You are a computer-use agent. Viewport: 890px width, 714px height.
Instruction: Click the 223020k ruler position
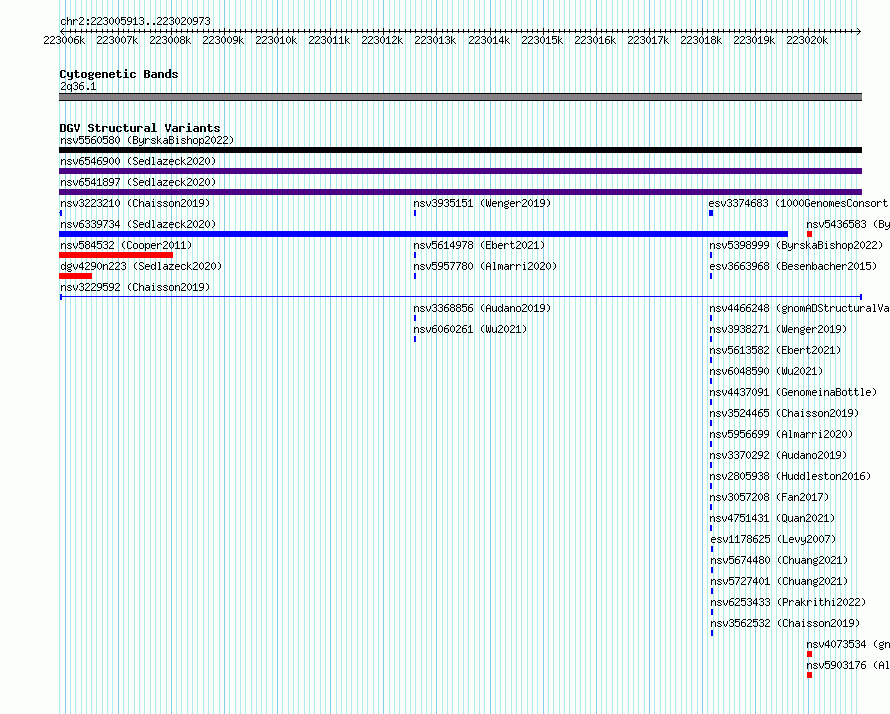click(x=807, y=40)
